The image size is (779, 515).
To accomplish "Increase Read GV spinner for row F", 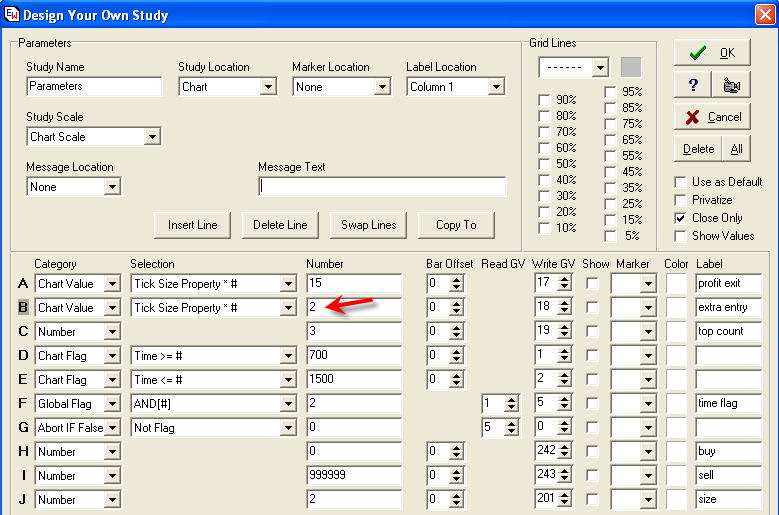I will [512, 399].
